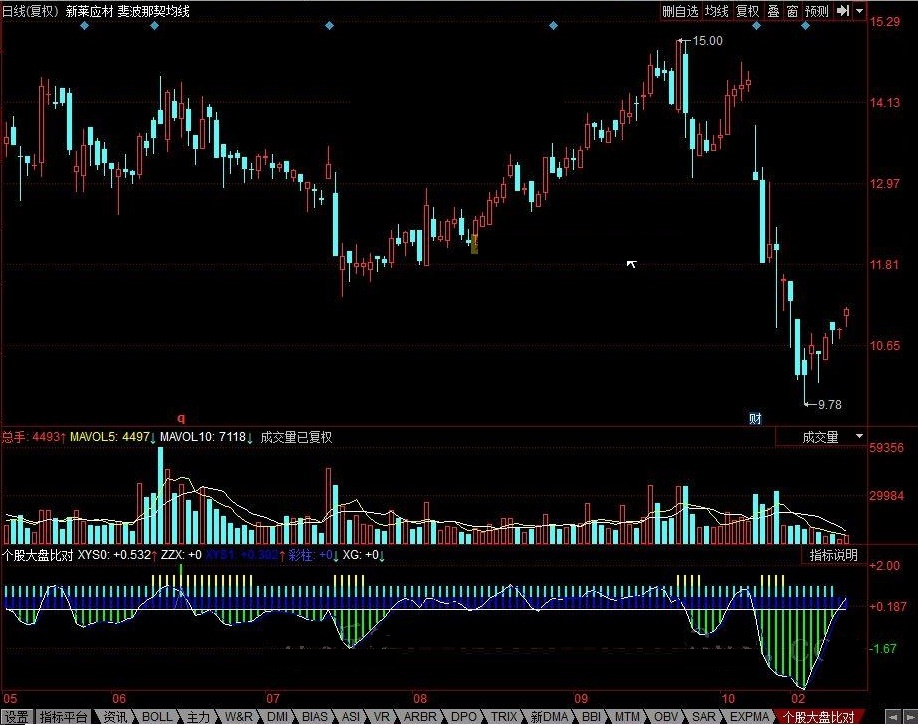The image size is (918, 725).
Task: Select the SAR indicator tab
Action: coord(703,717)
